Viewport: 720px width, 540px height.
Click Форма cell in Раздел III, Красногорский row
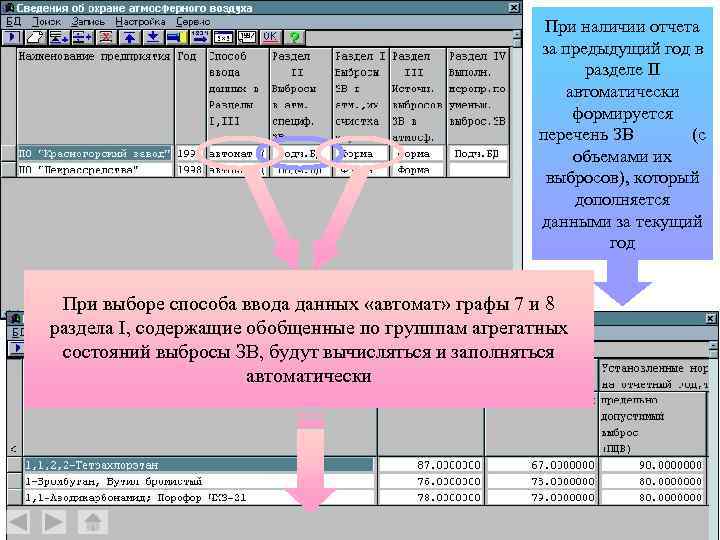pyautogui.click(x=417, y=153)
